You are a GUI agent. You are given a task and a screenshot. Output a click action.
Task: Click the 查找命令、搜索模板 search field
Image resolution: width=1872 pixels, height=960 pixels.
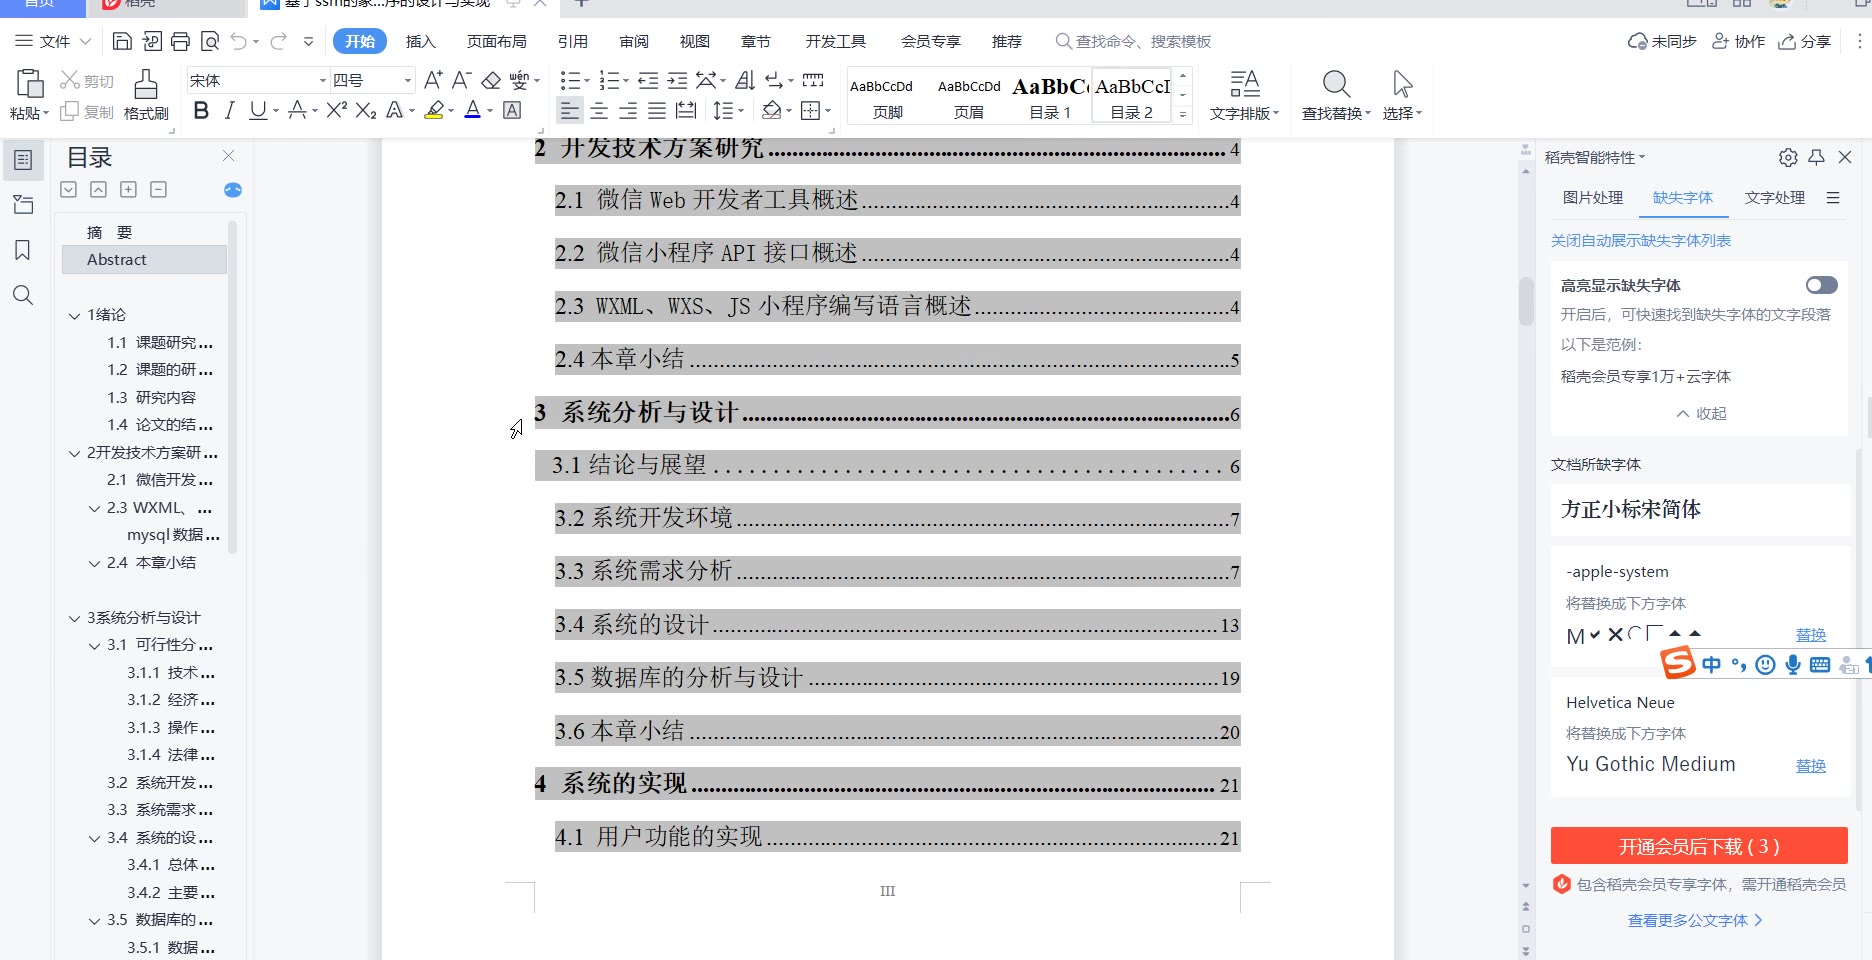point(1133,41)
